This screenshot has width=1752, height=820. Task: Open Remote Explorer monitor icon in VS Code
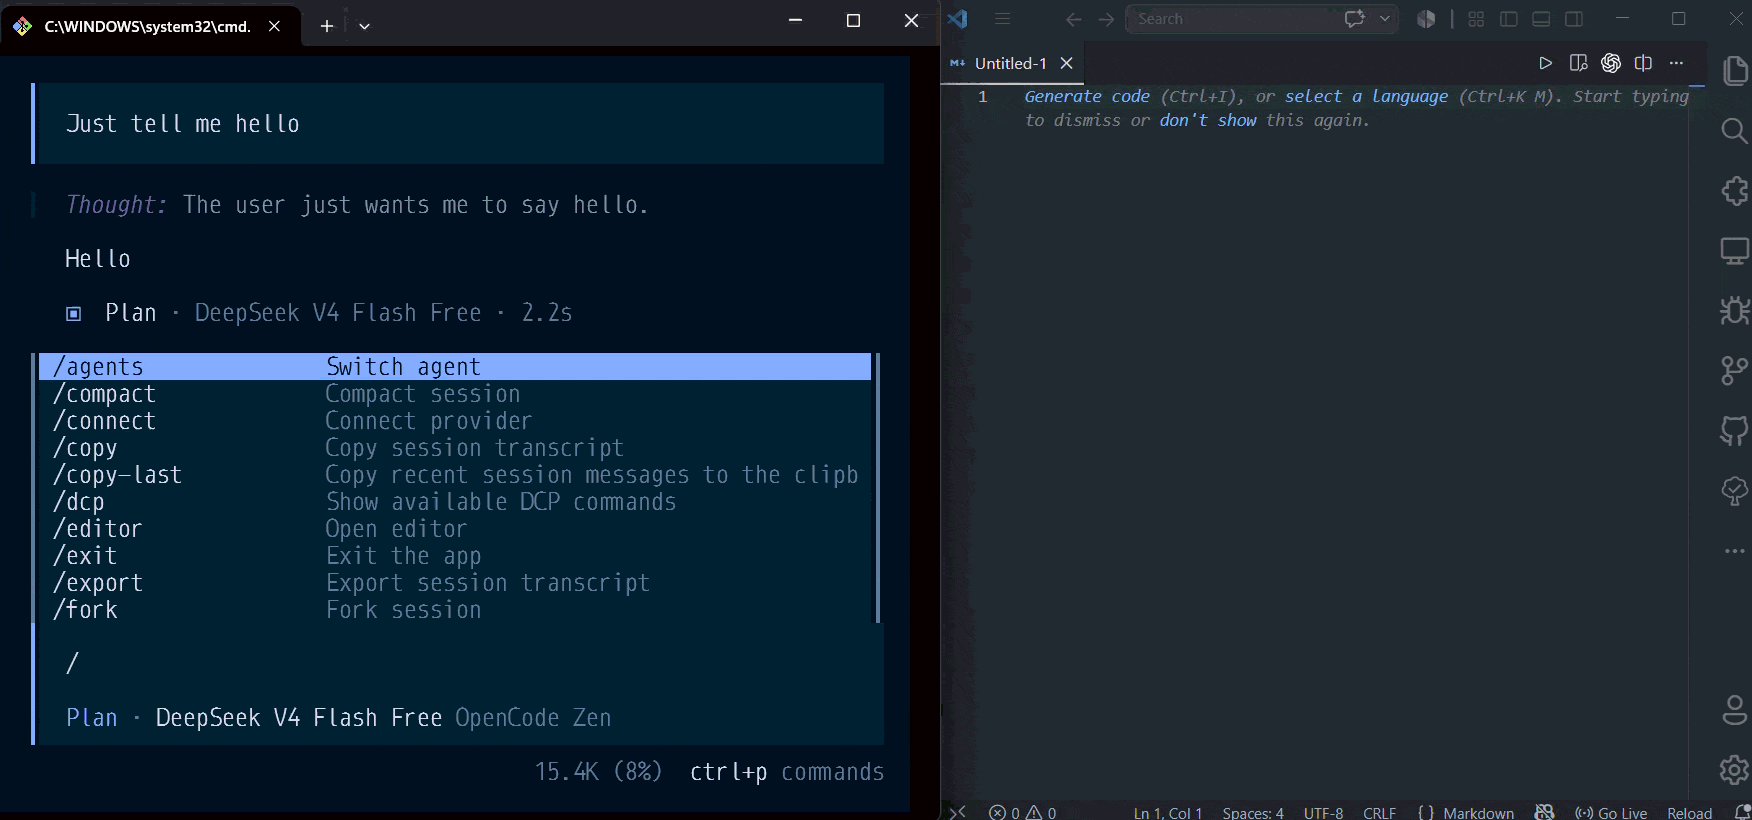(1735, 251)
